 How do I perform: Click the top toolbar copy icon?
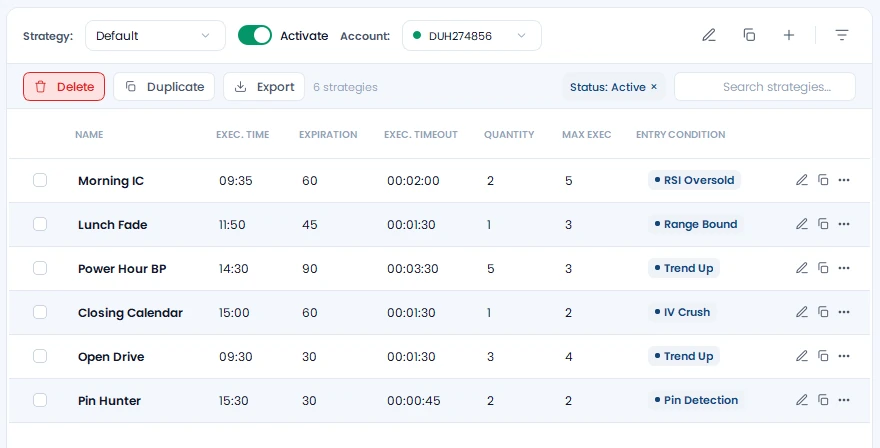[x=749, y=35]
